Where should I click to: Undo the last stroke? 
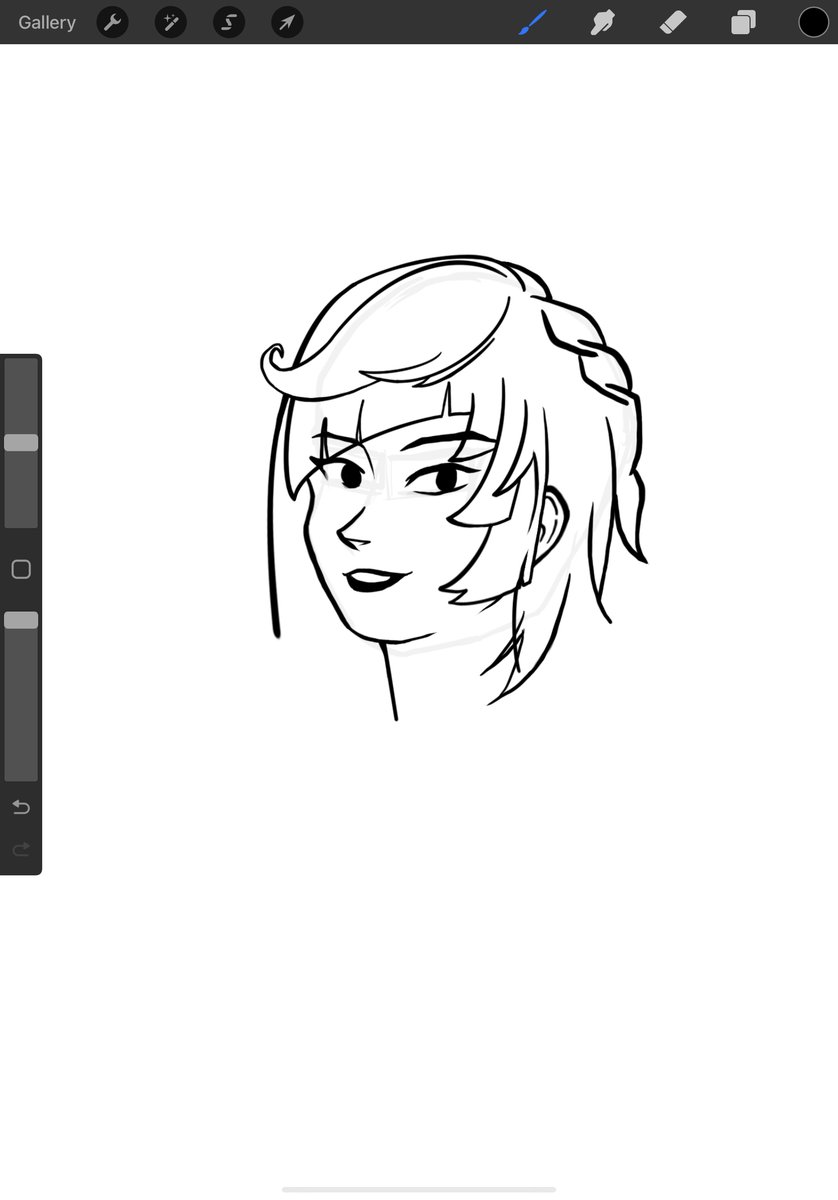point(21,807)
